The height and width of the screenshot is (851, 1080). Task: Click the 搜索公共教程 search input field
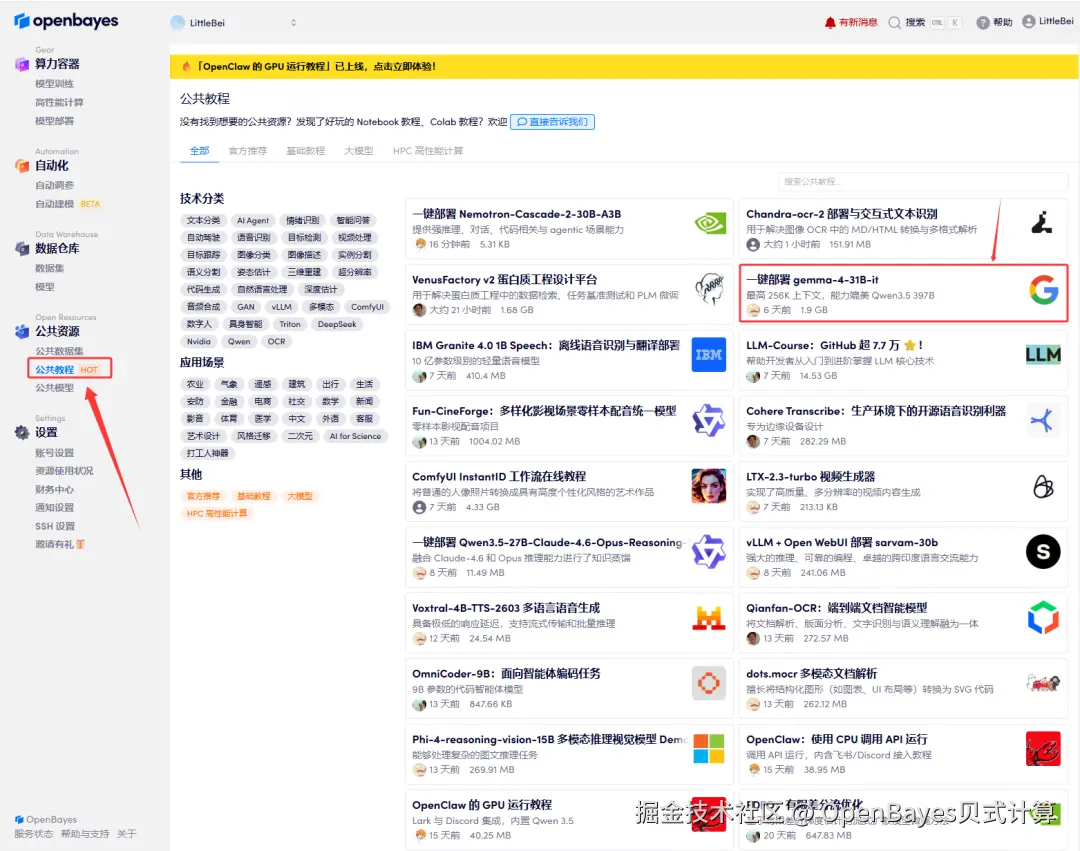(x=922, y=181)
